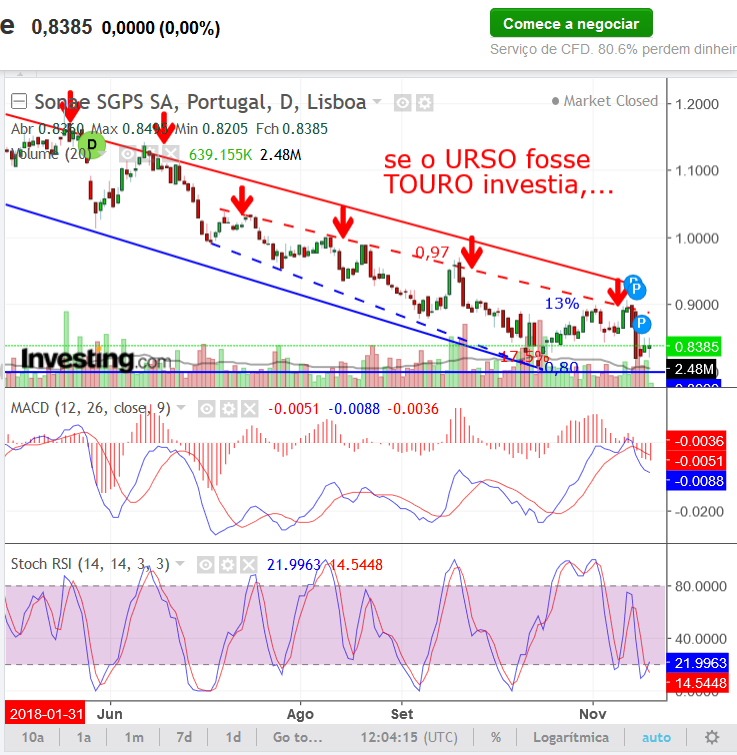The height and width of the screenshot is (755, 737).
Task: Open the Go to... date picker
Action: [x=297, y=737]
